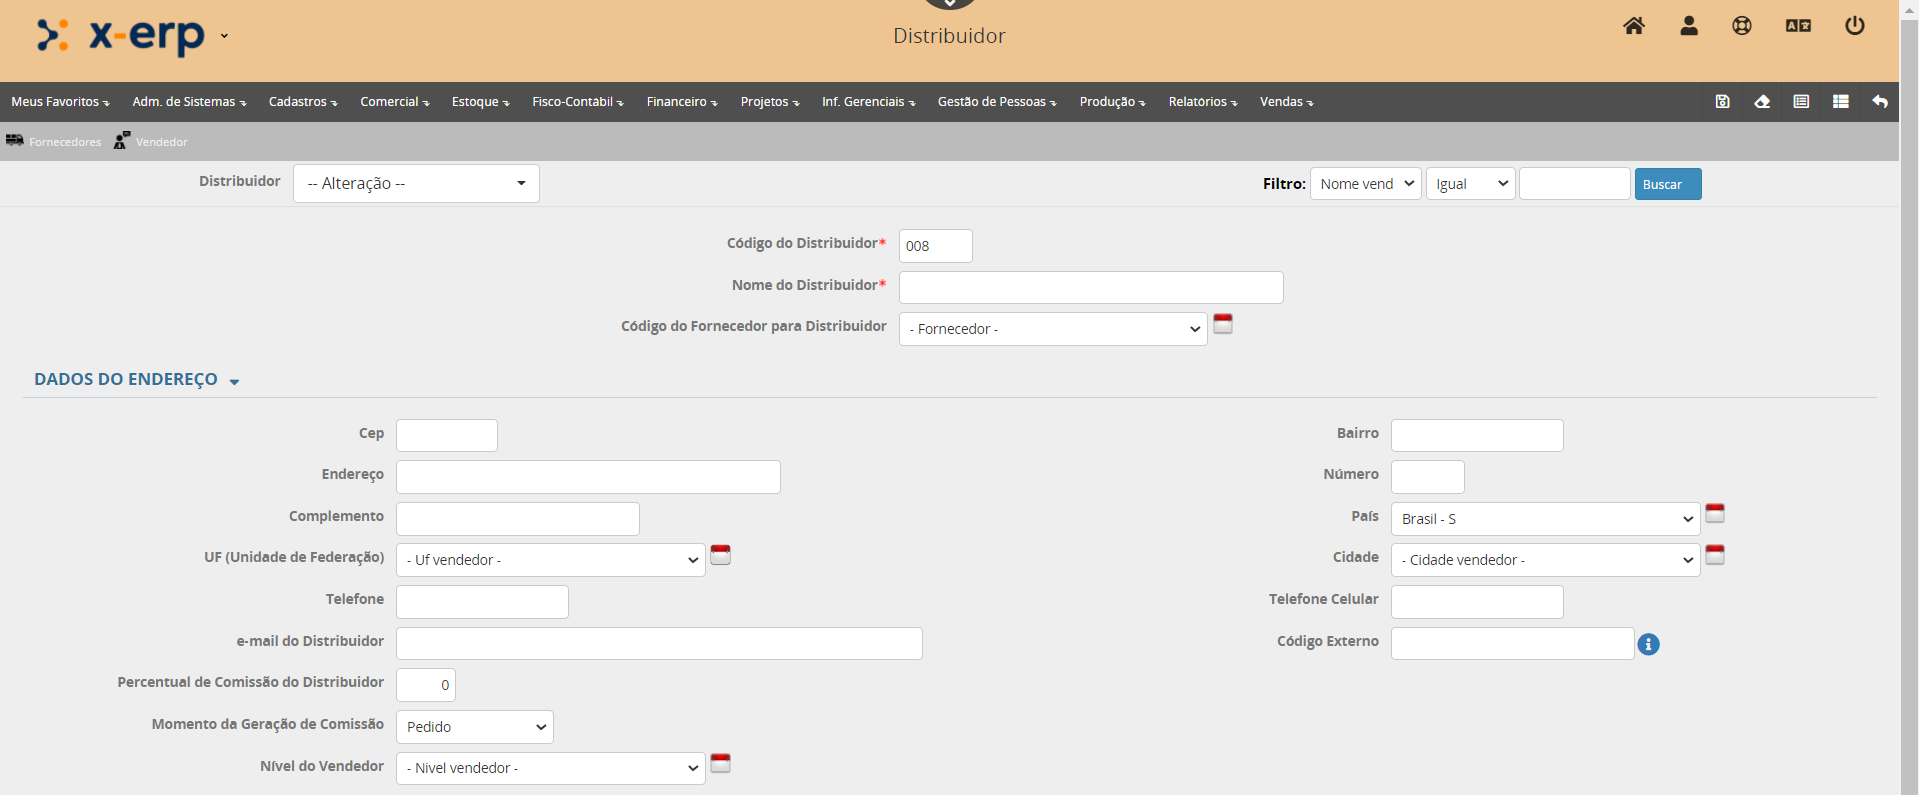Expand Momento da Geração de Comissão dropdown
This screenshot has height=795, width=1919.
coord(474,727)
